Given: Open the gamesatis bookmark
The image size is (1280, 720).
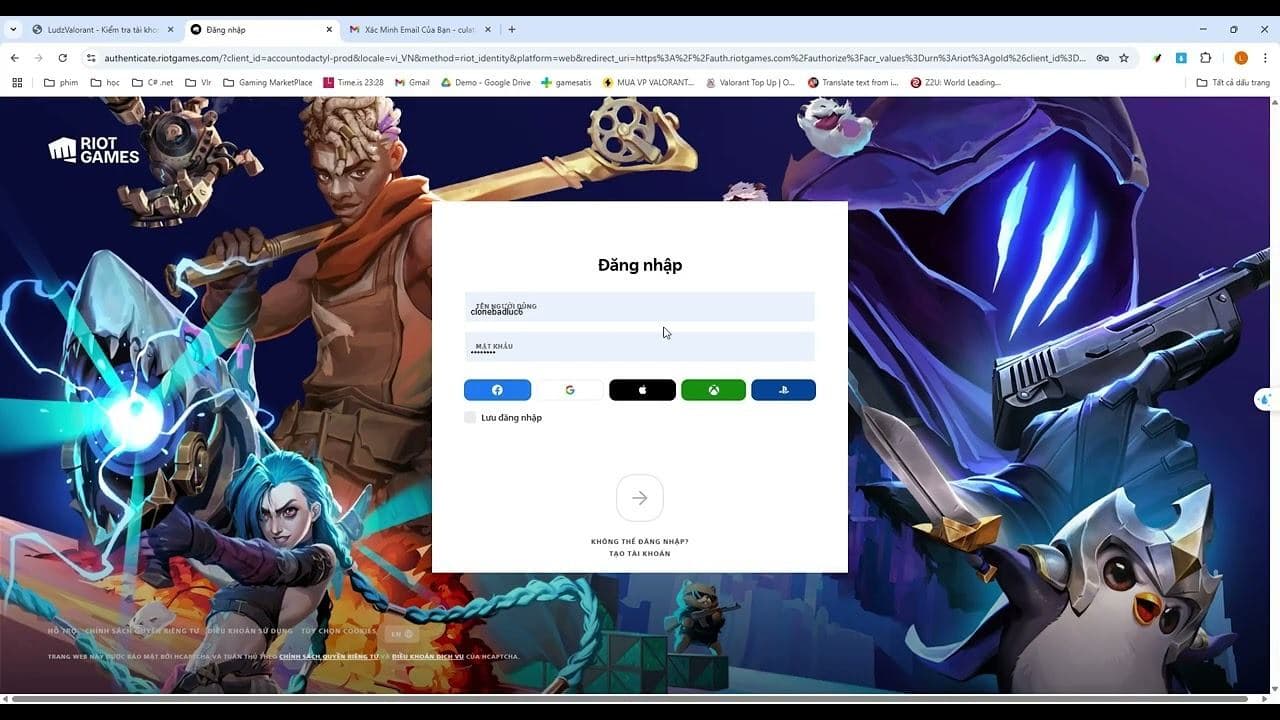Looking at the screenshot, I should 567,83.
